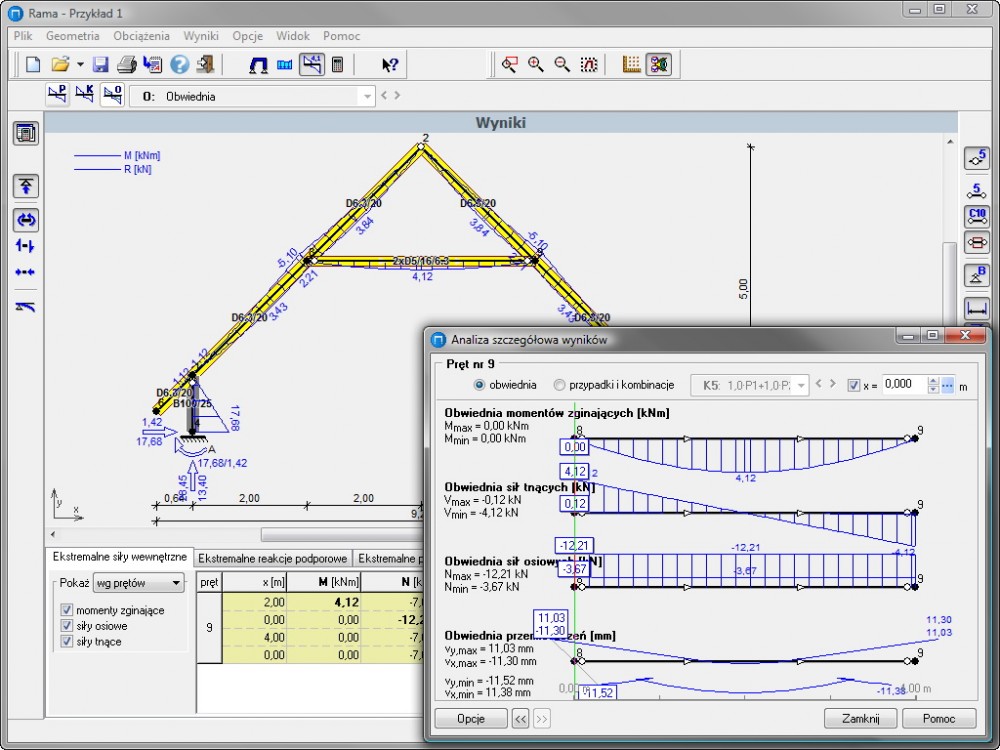Uncheck the 'momenty zginające' checkbox
The height and width of the screenshot is (750, 1000).
click(x=67, y=610)
